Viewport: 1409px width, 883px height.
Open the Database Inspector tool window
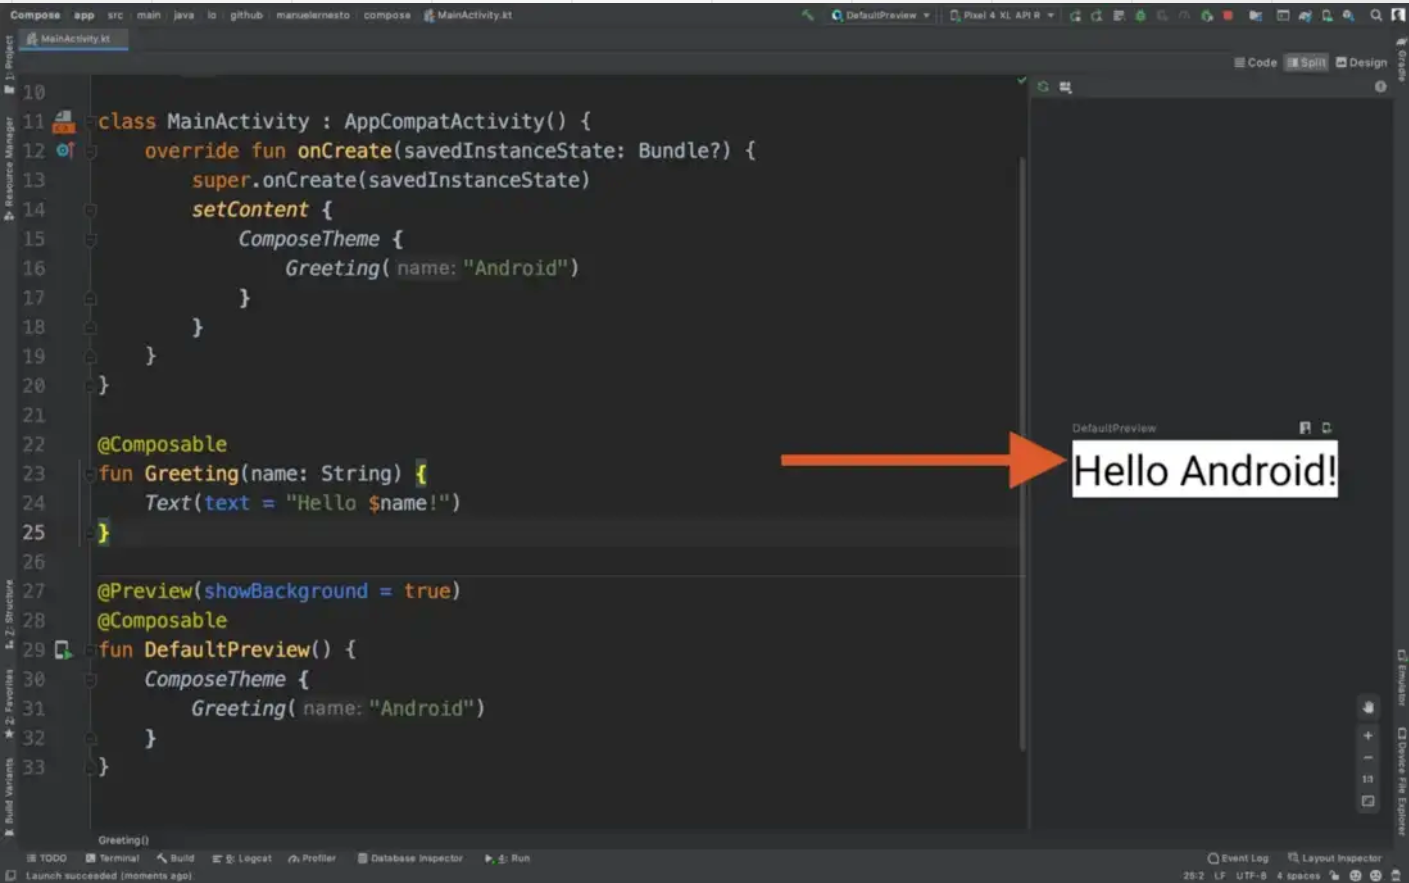(x=411, y=858)
